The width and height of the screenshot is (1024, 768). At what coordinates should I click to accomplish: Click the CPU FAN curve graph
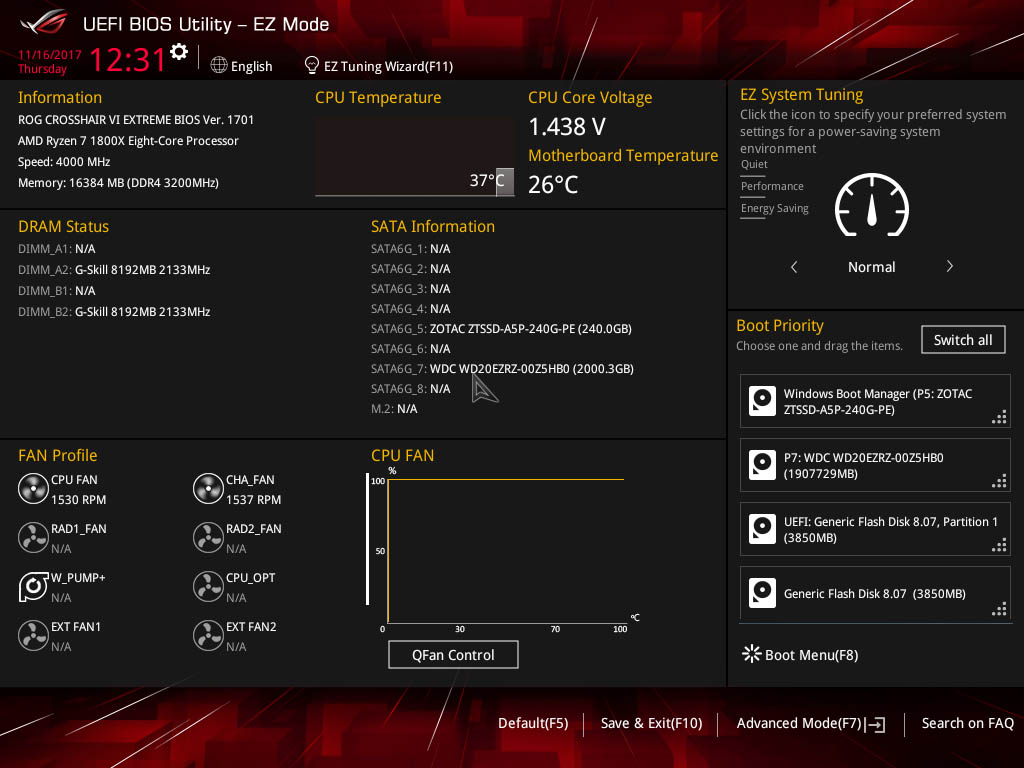click(x=506, y=551)
